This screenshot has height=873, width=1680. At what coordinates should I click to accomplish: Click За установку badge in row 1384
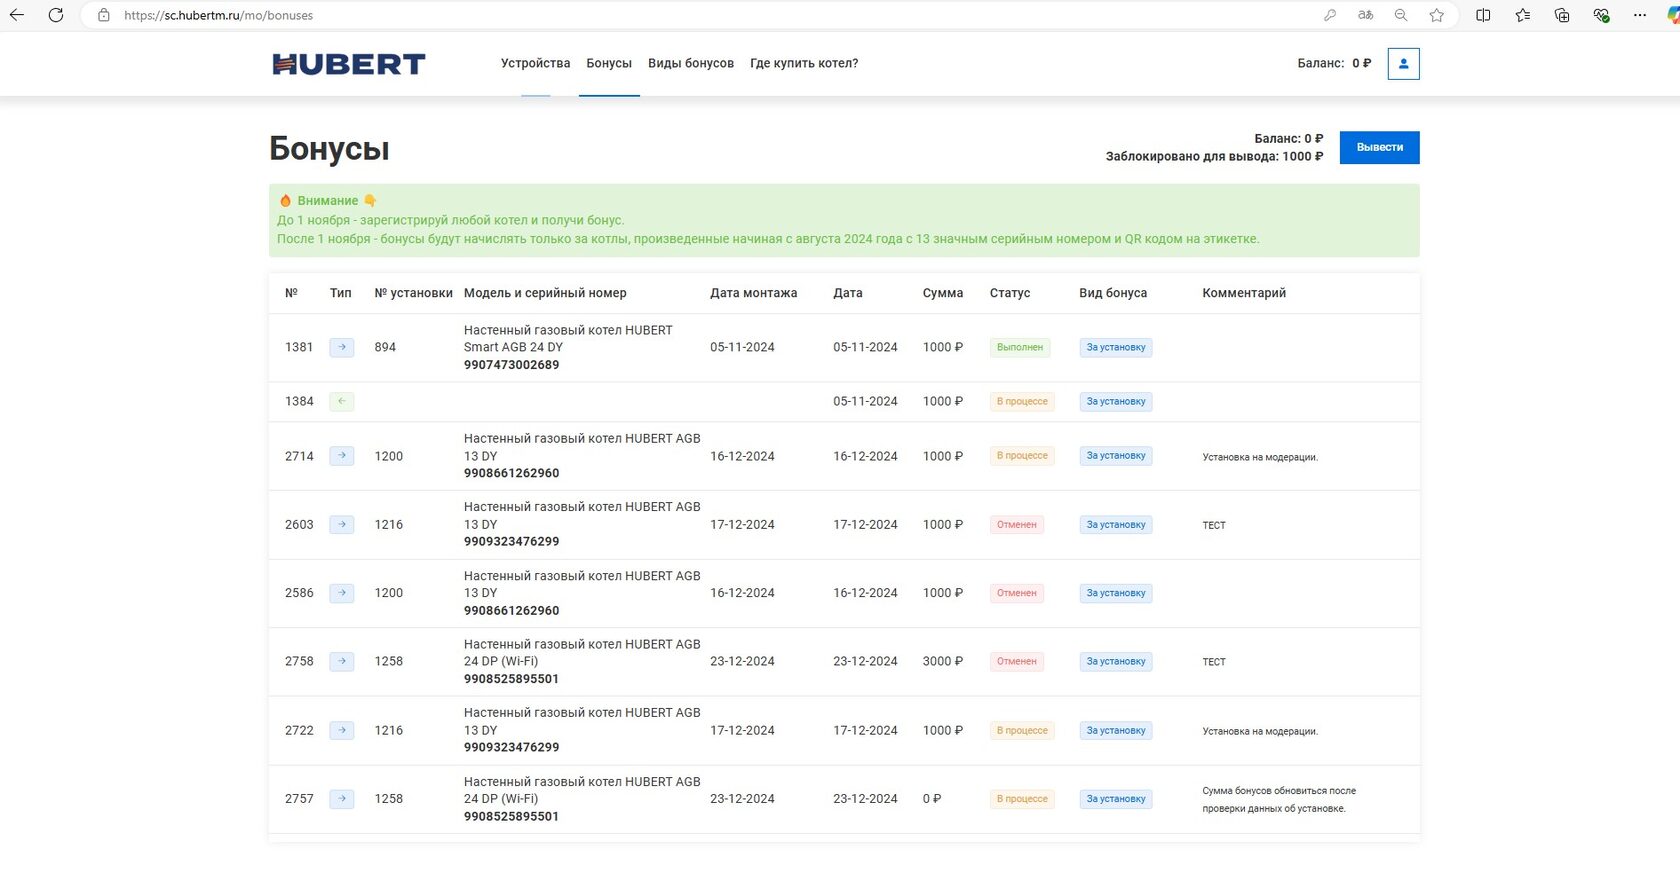coord(1116,401)
